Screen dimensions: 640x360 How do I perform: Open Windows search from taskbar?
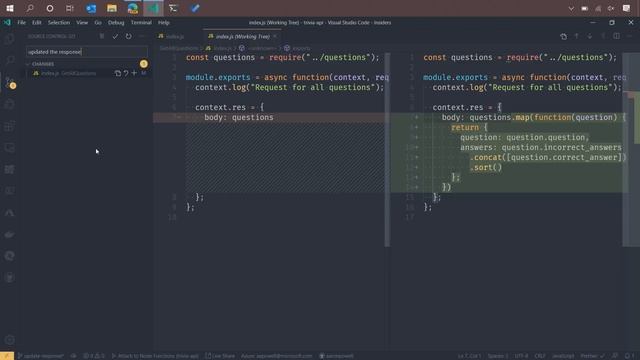(x=30, y=8)
